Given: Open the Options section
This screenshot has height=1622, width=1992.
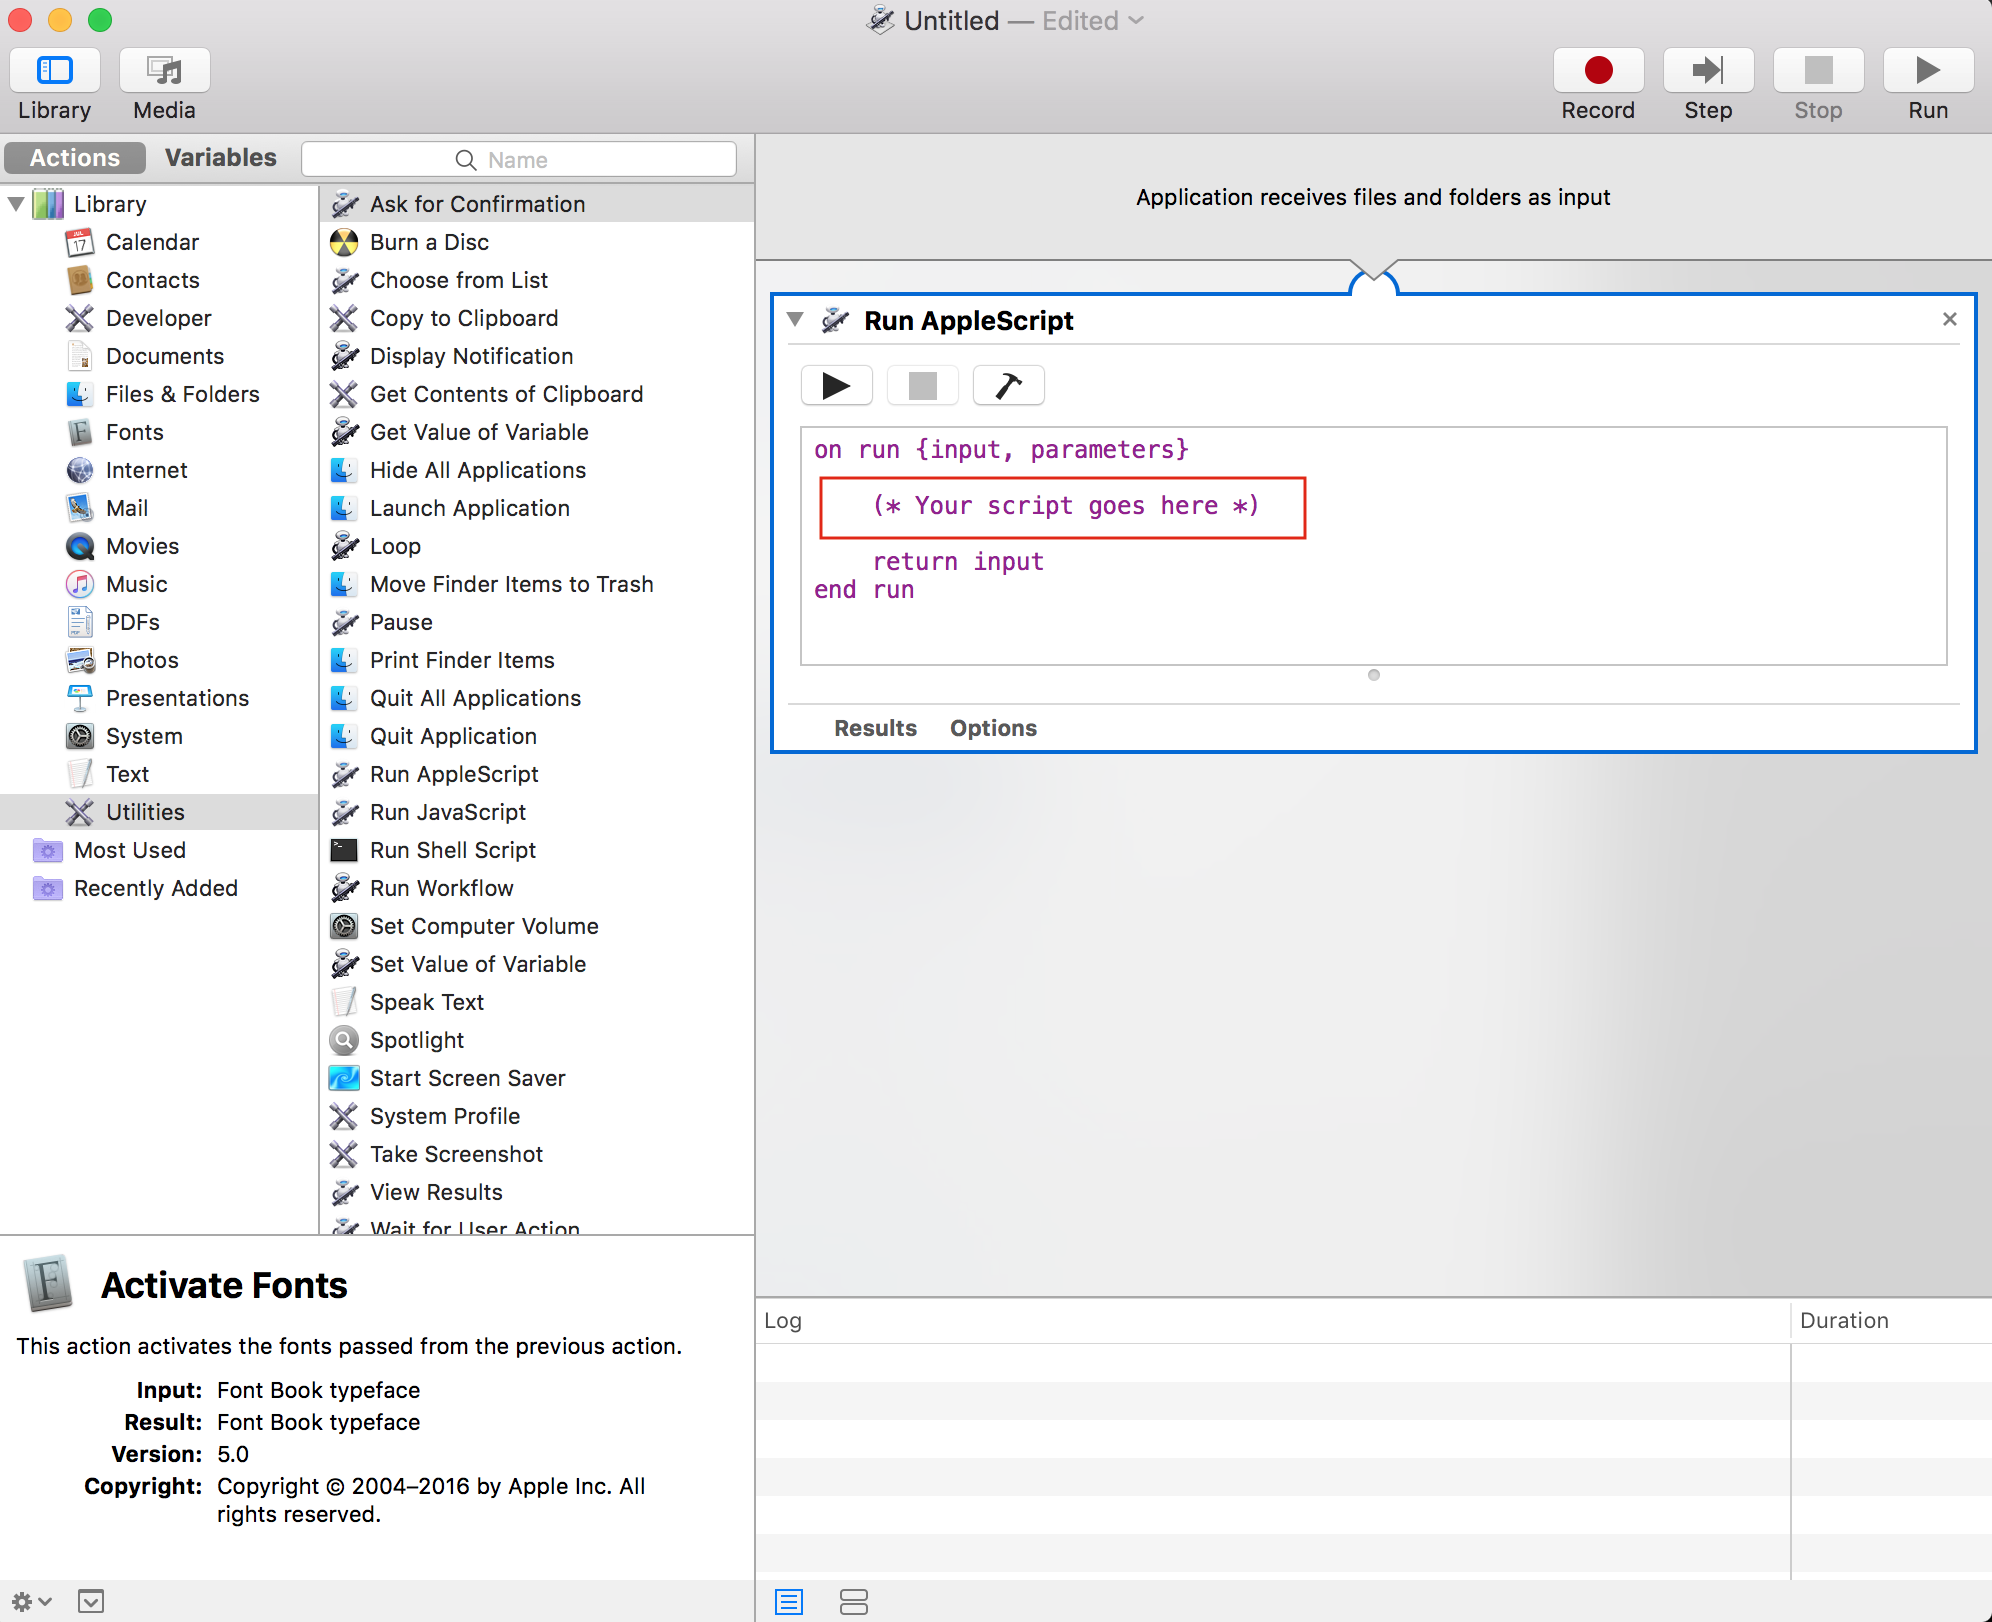Looking at the screenshot, I should pyautogui.click(x=993, y=728).
